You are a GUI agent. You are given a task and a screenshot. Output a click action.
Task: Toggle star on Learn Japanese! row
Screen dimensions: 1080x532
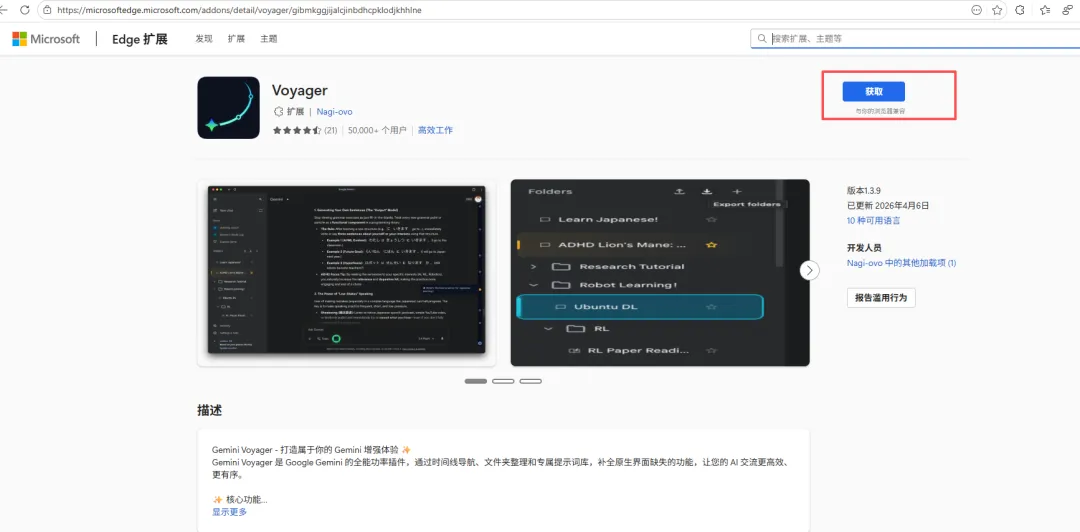pos(712,219)
